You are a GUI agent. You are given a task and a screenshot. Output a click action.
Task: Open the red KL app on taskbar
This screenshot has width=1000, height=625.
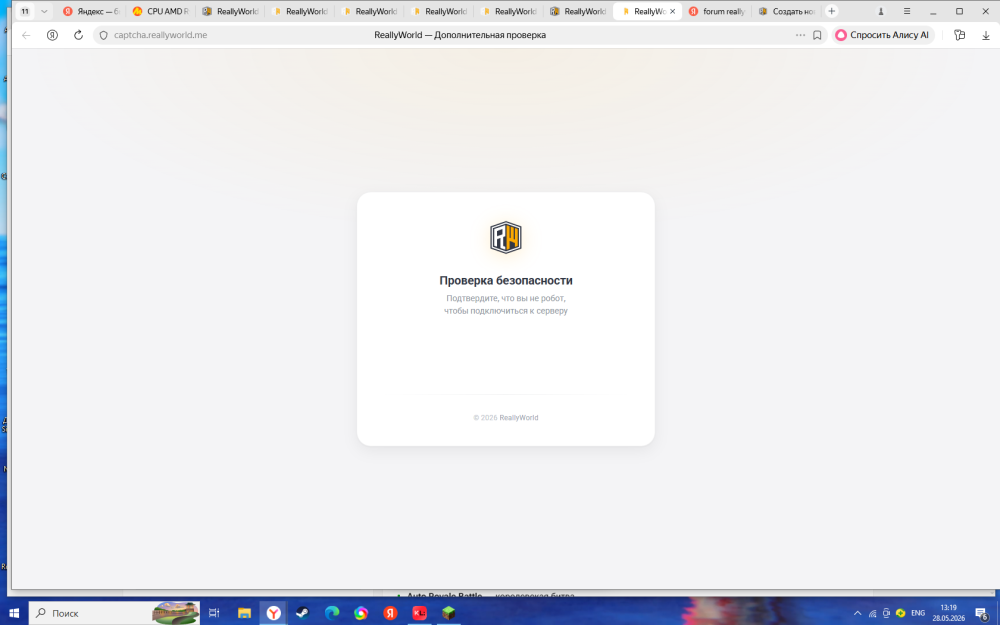pyautogui.click(x=420, y=613)
